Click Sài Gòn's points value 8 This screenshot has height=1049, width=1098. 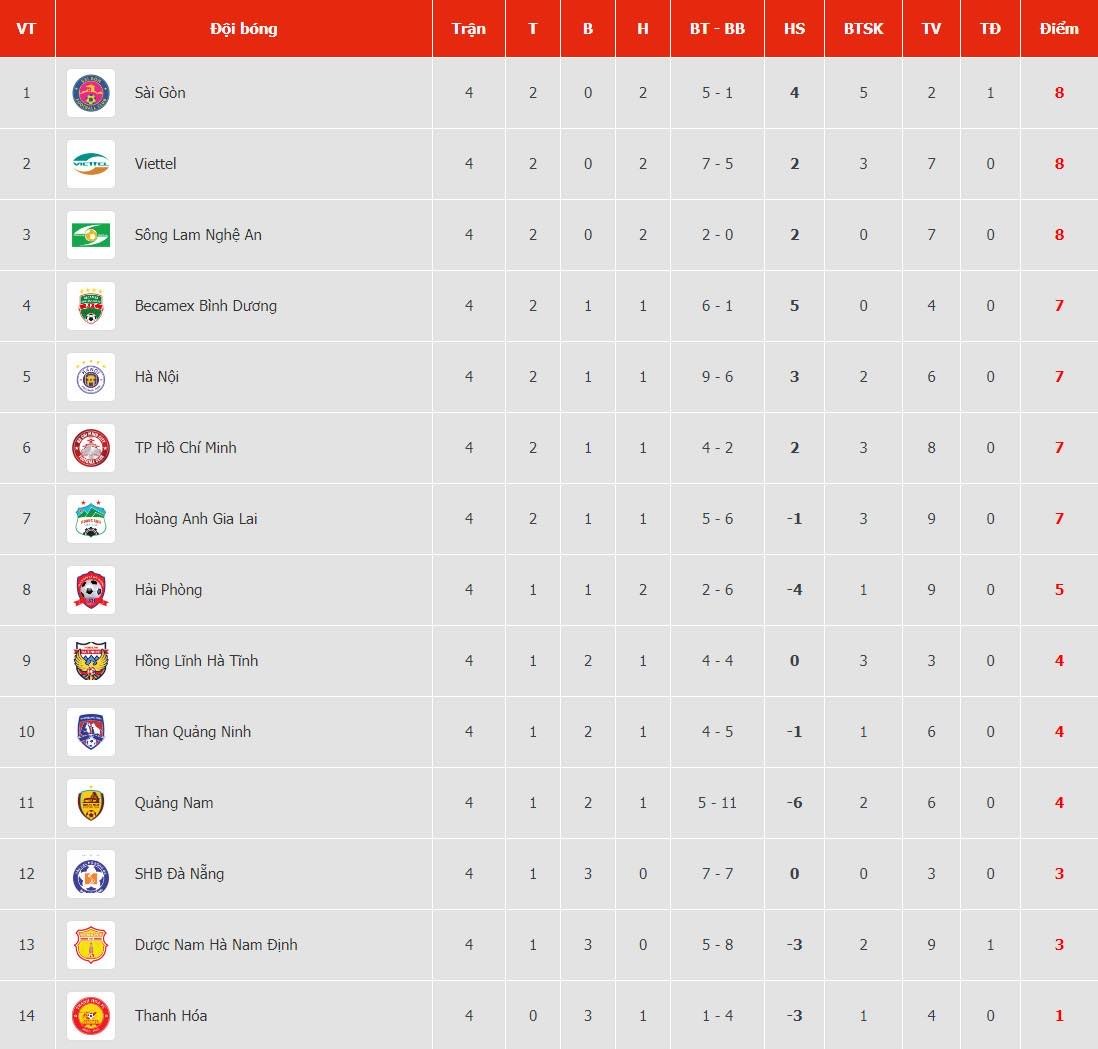1059,92
